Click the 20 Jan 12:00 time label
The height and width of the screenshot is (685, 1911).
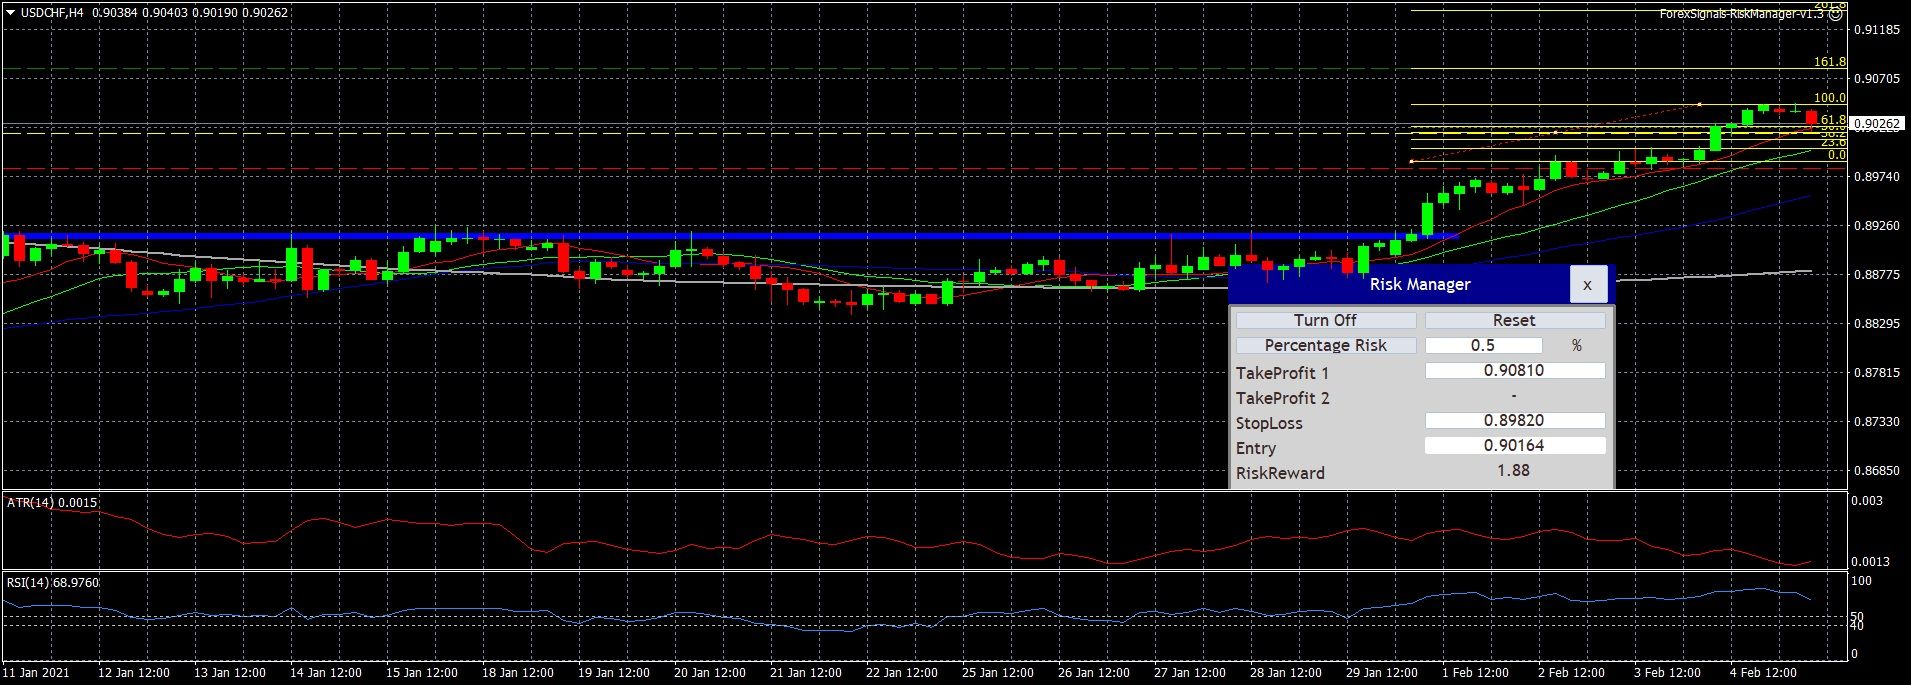click(x=710, y=673)
